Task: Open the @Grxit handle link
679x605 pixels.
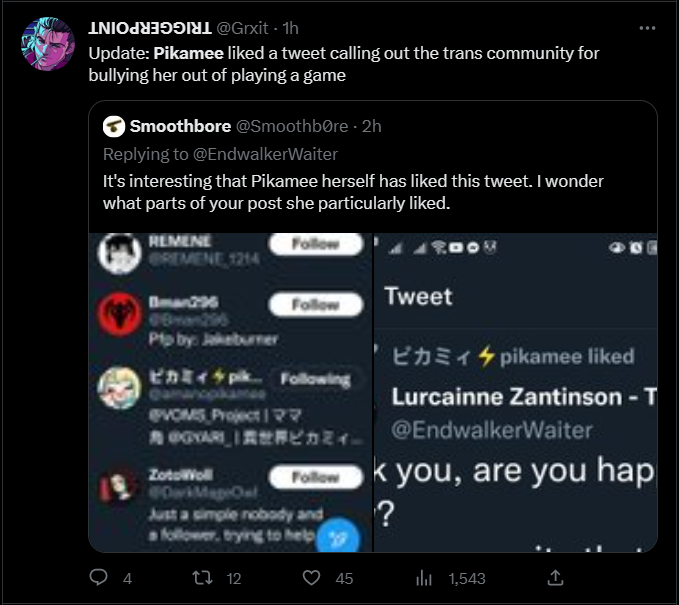Action: [x=243, y=27]
